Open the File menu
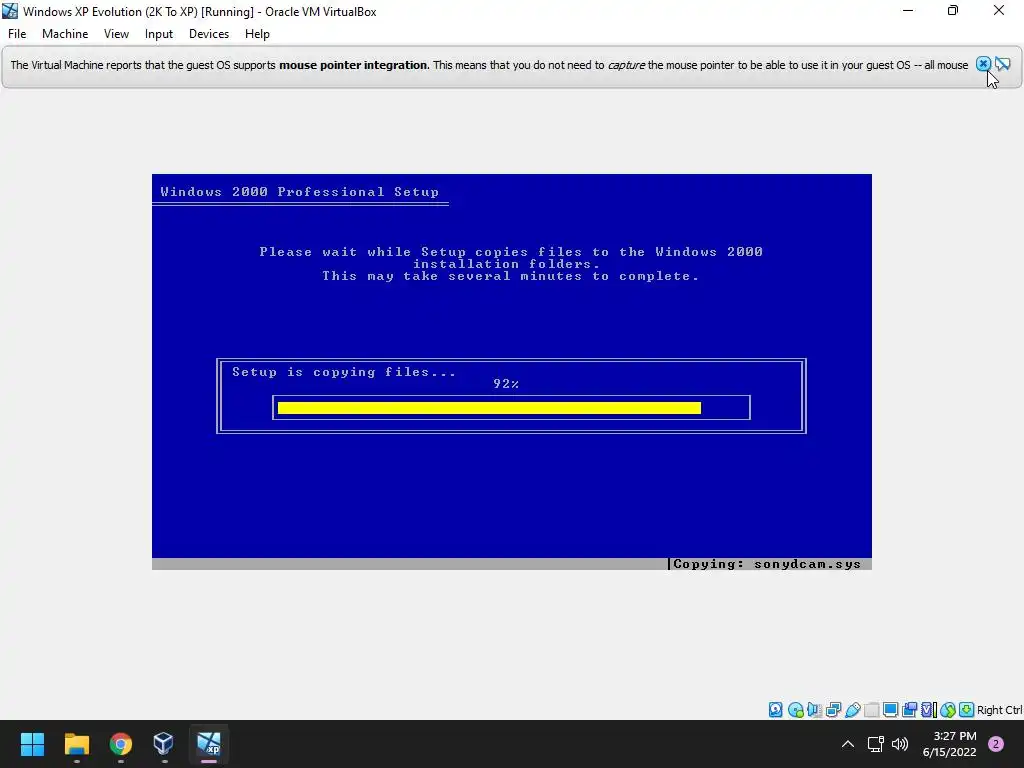The width and height of the screenshot is (1024, 768). coord(17,34)
